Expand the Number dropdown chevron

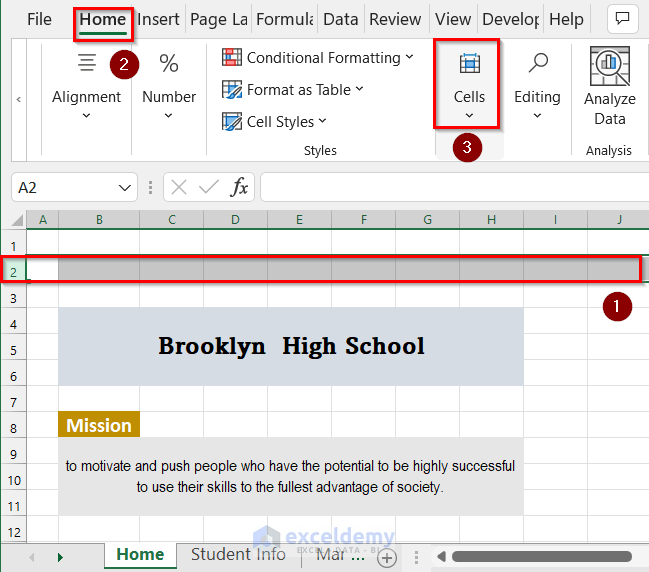pos(168,115)
